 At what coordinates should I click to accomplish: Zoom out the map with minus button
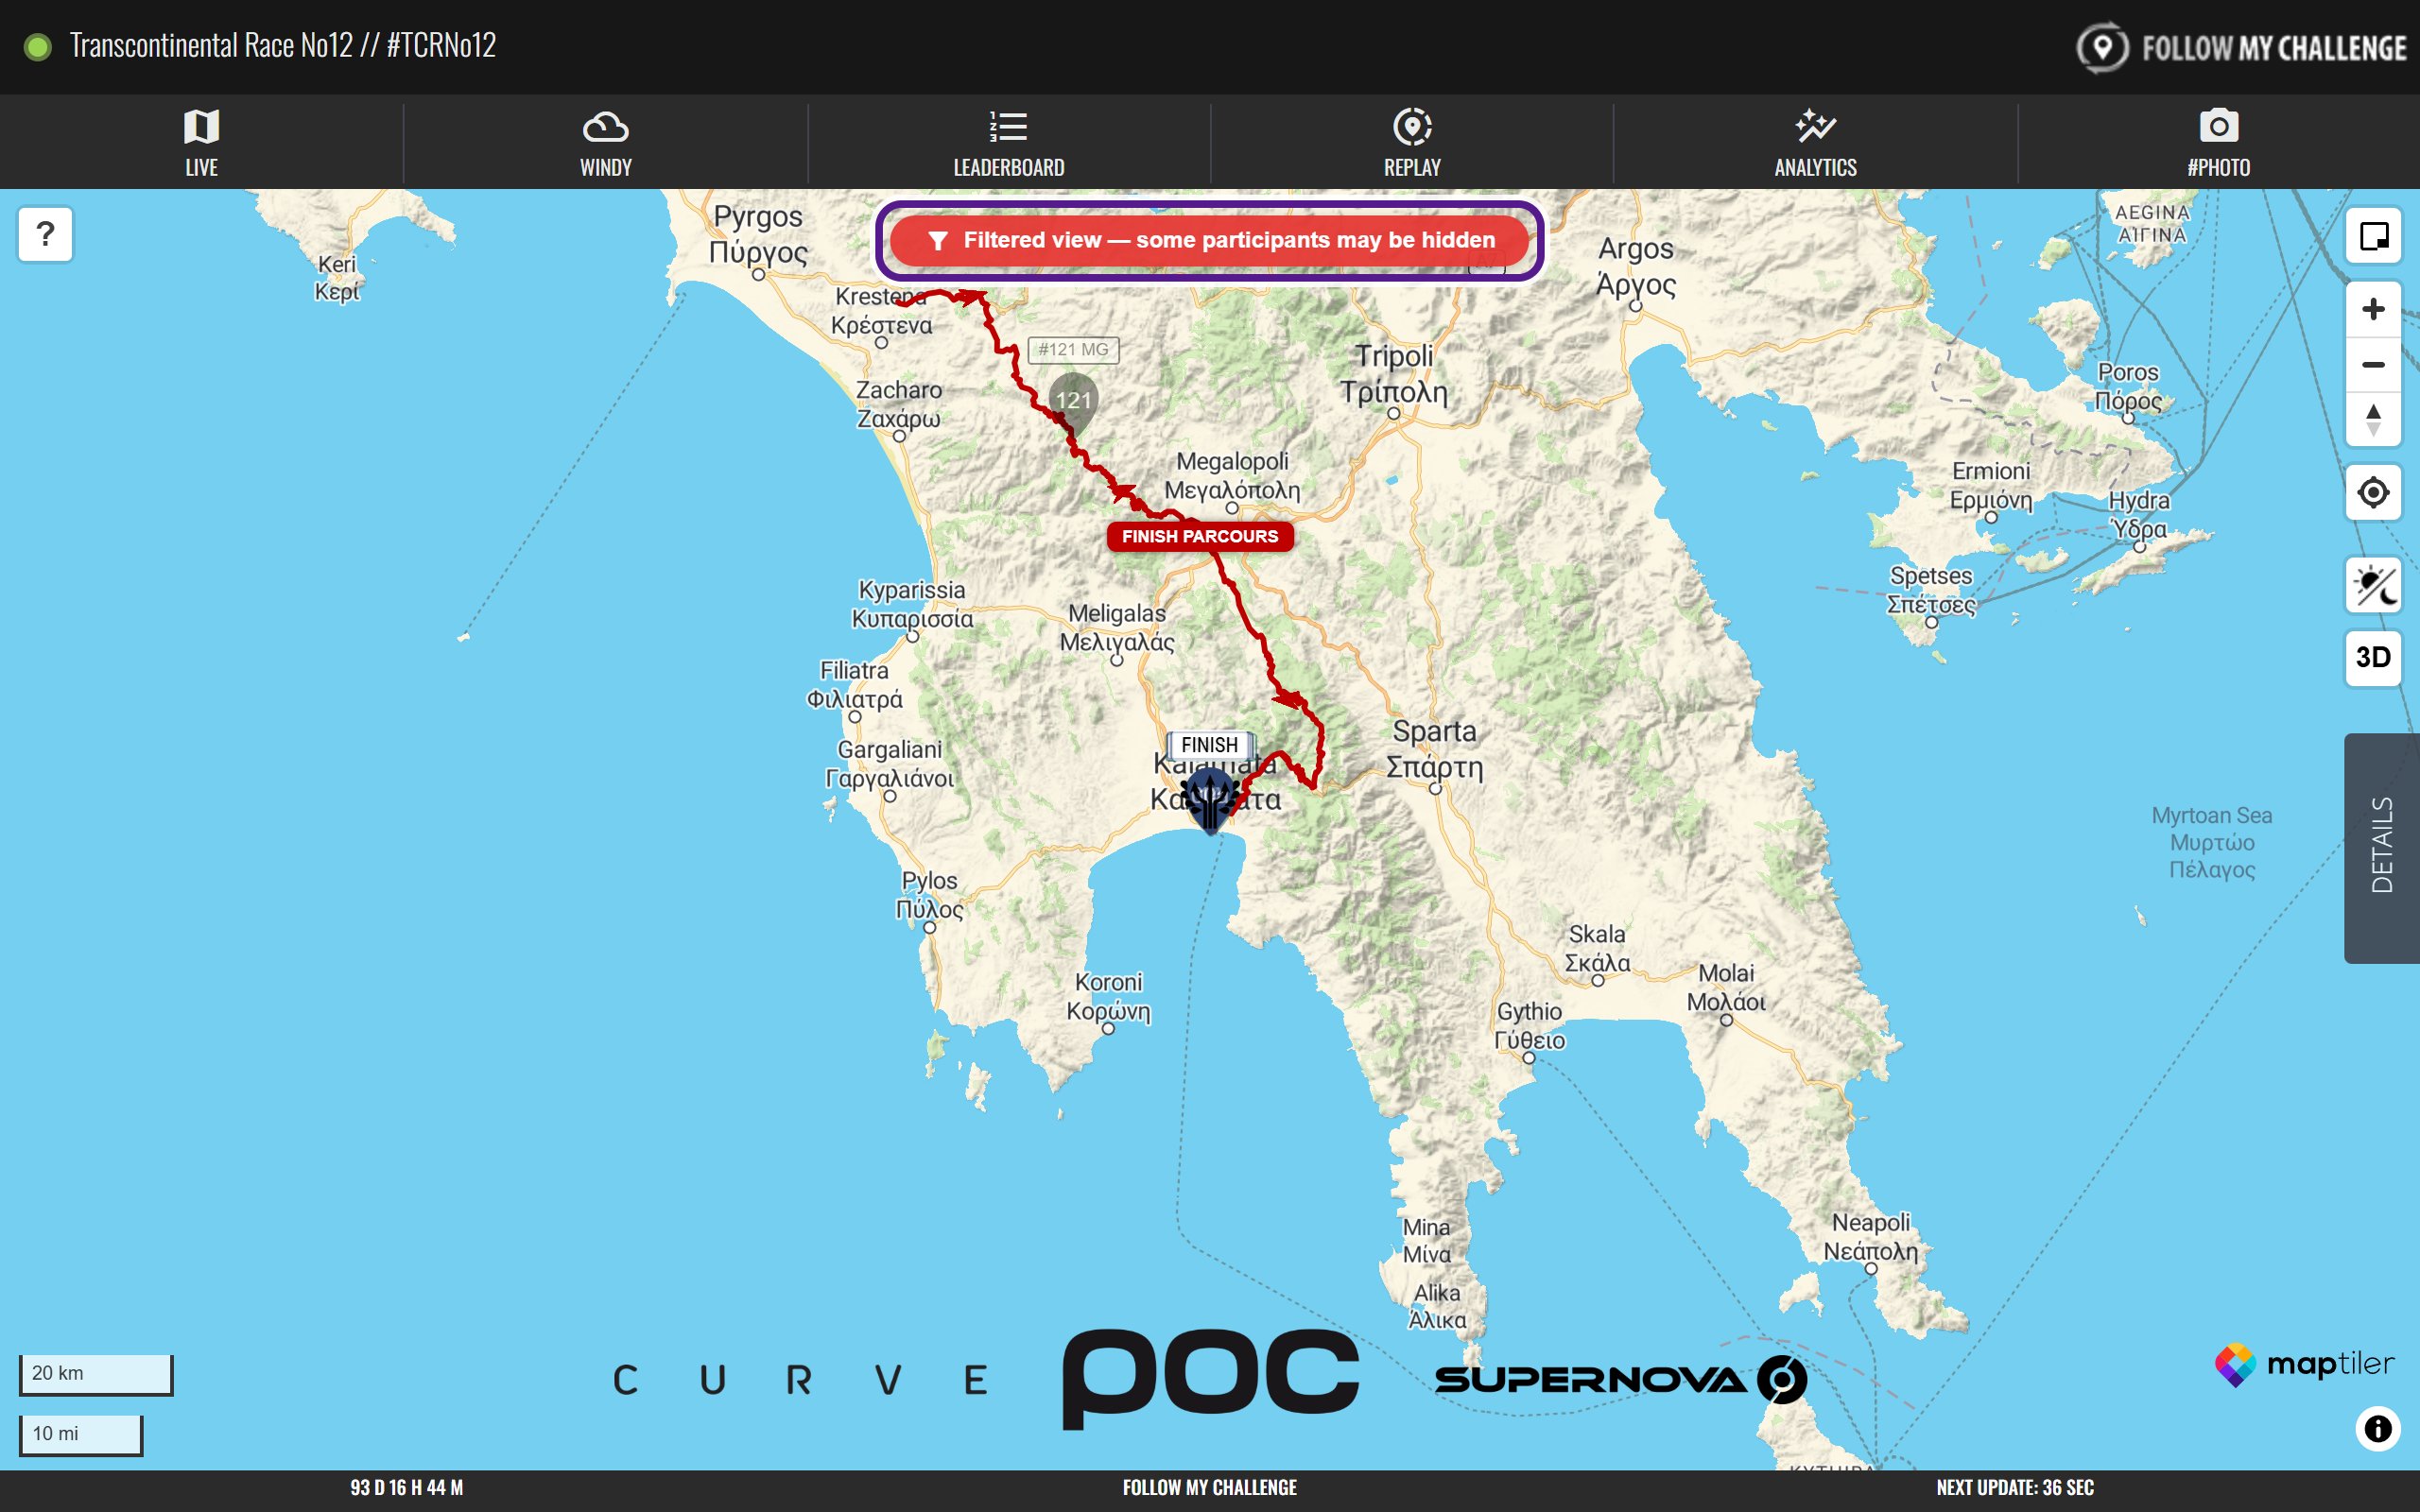coord(2373,364)
